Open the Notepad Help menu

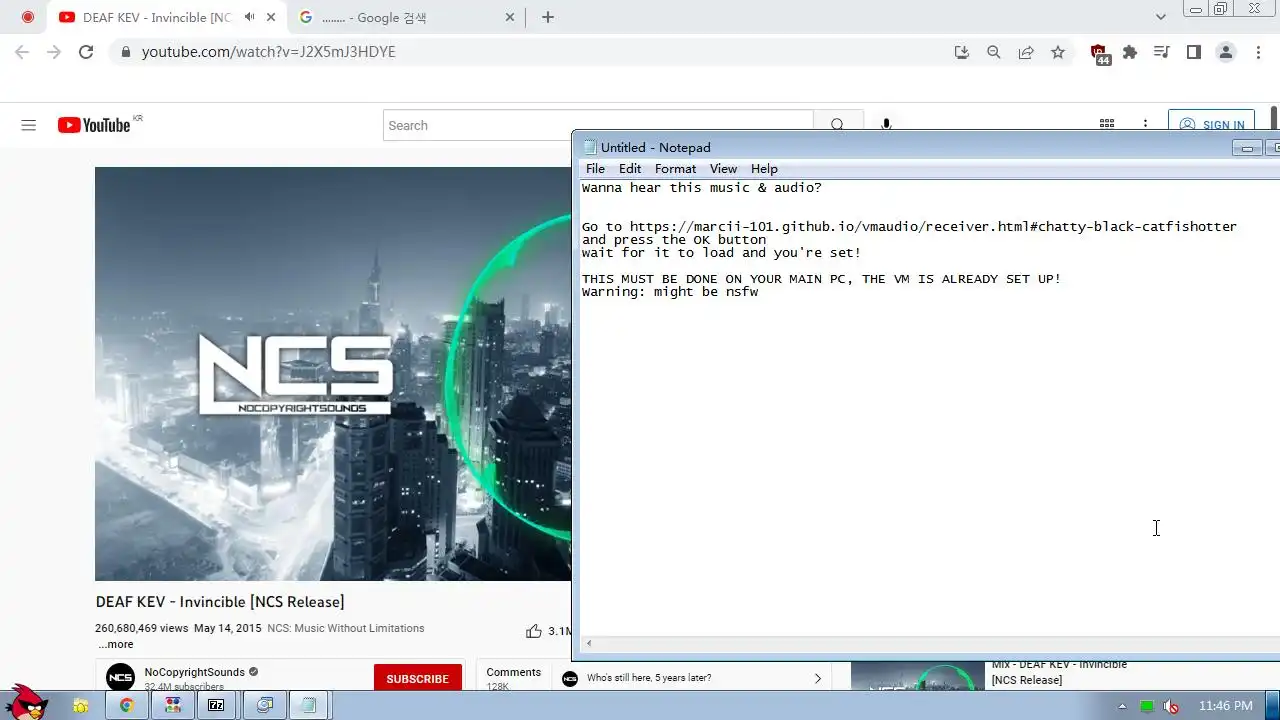click(764, 168)
